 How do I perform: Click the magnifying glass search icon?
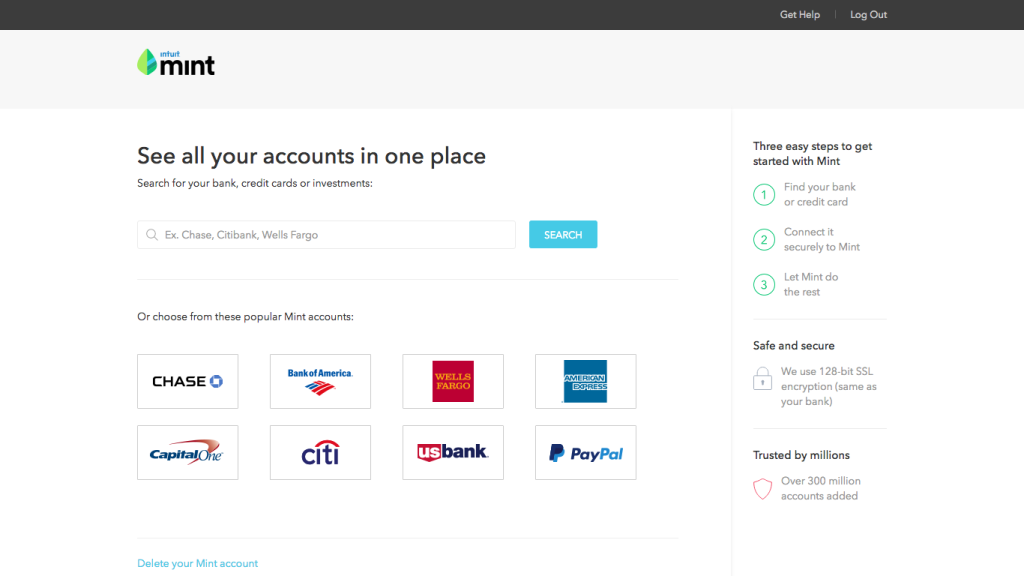click(x=152, y=235)
